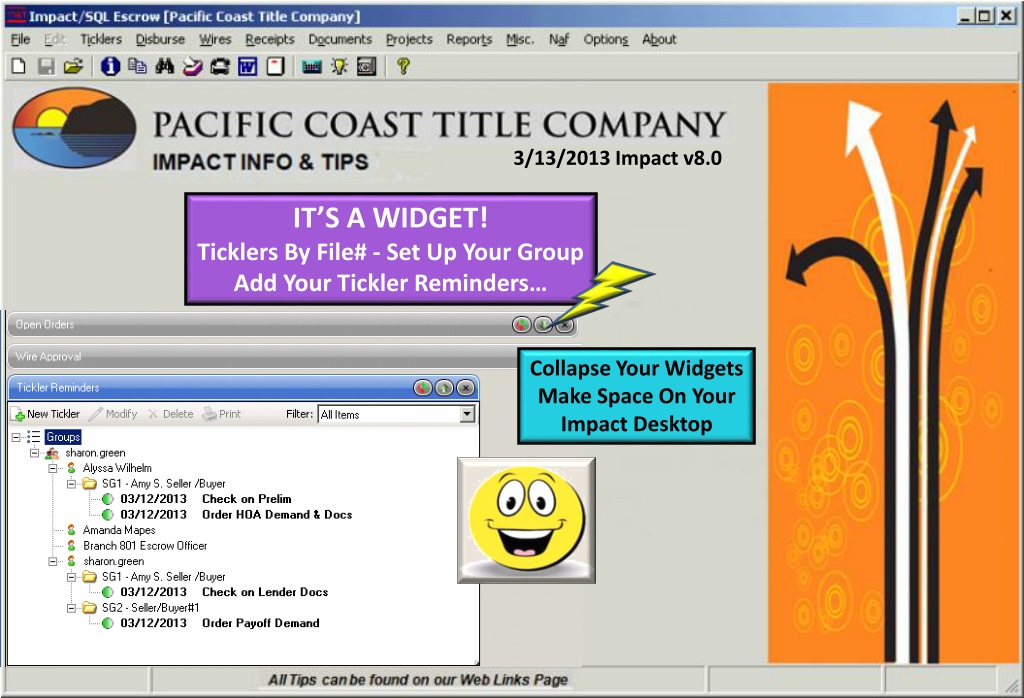Image resolution: width=1024 pixels, height=698 pixels.
Task: Click the purple scanner toolbar icon
Action: [x=192, y=66]
